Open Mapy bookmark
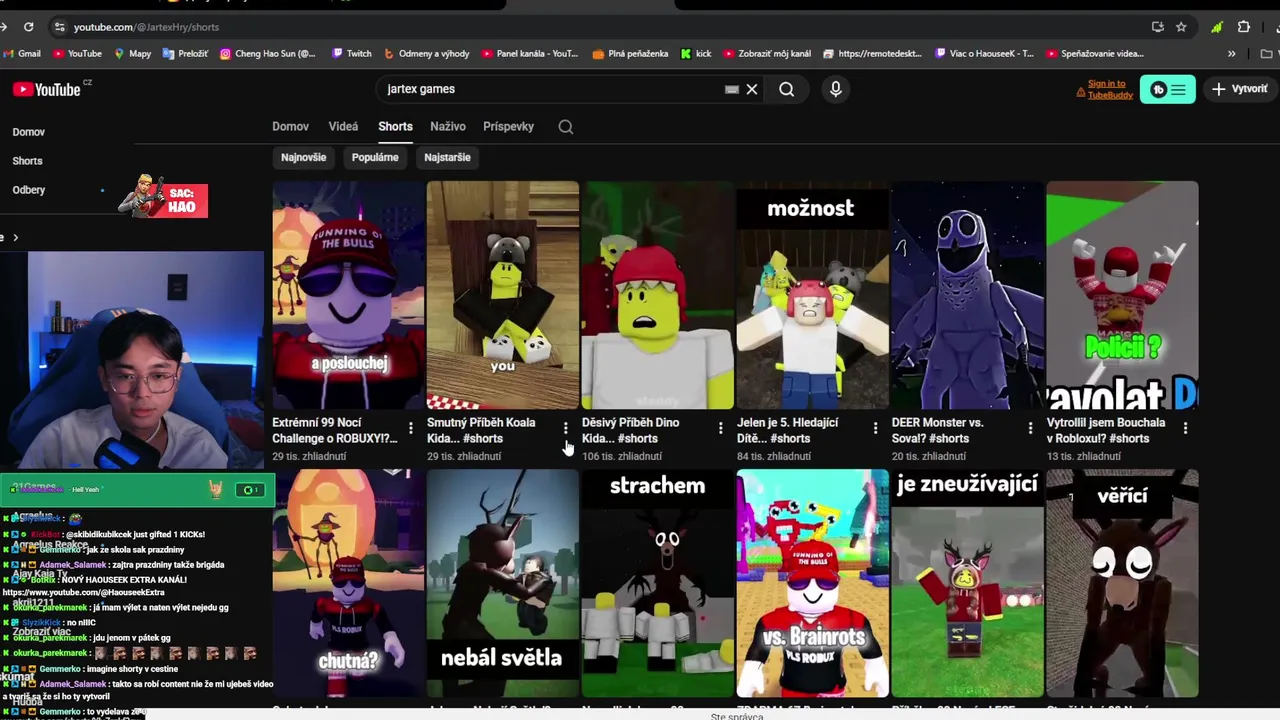 [133, 54]
